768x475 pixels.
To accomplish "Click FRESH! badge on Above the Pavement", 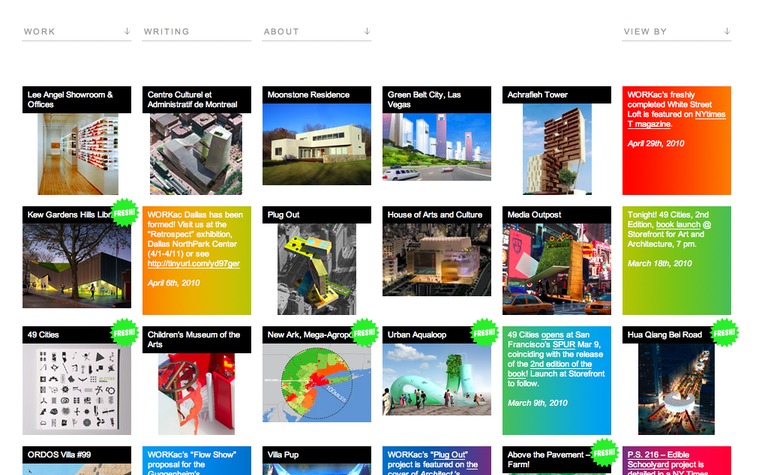I will [604, 452].
